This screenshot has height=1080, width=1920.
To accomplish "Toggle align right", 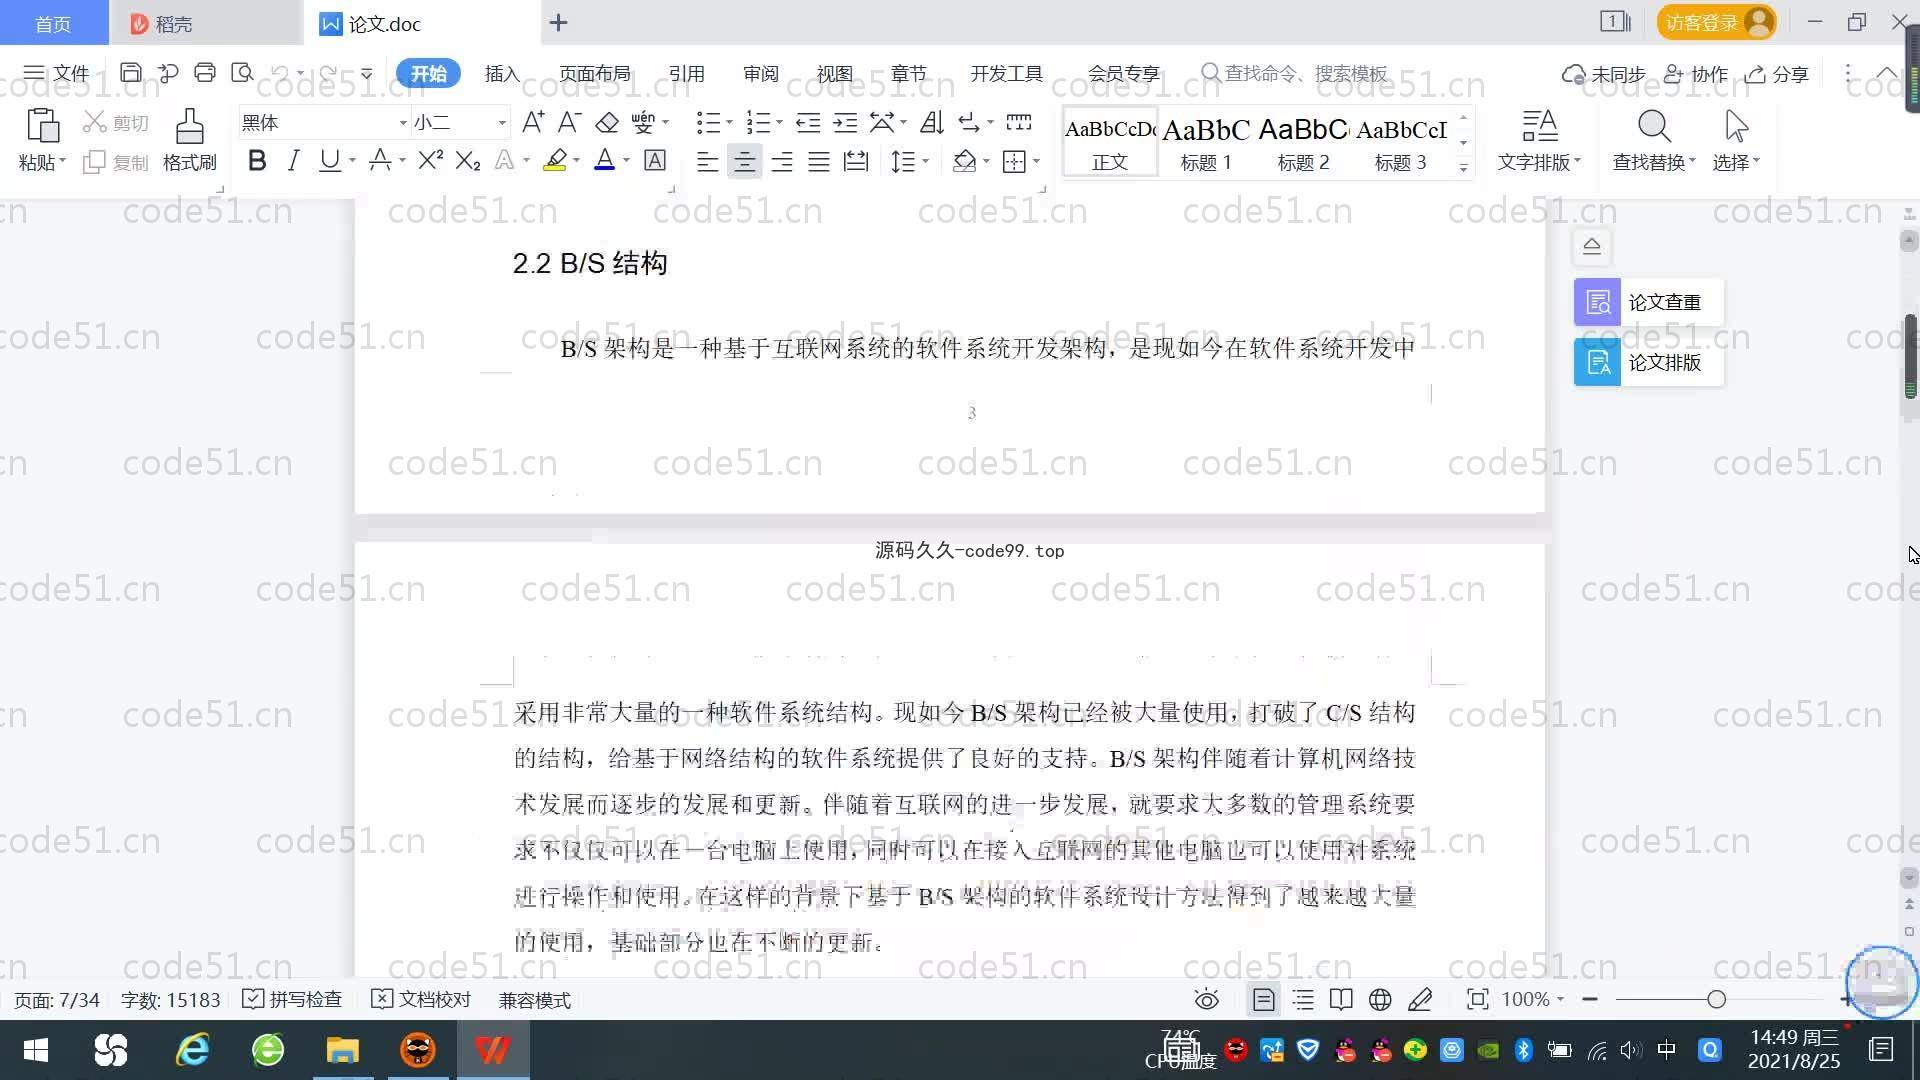I will tap(782, 161).
